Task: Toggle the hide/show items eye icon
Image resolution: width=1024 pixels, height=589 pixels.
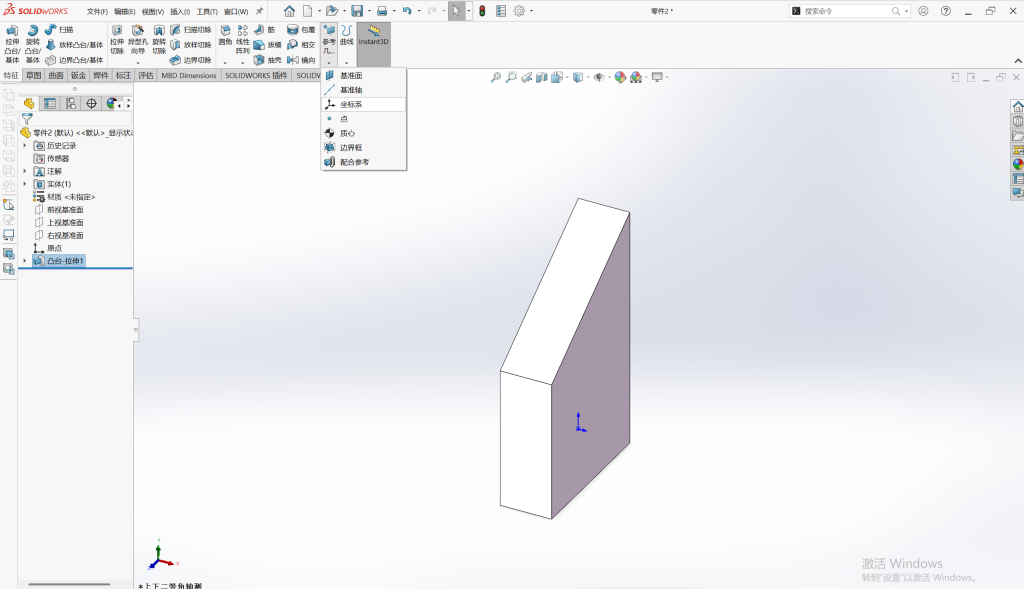Action: point(598,77)
